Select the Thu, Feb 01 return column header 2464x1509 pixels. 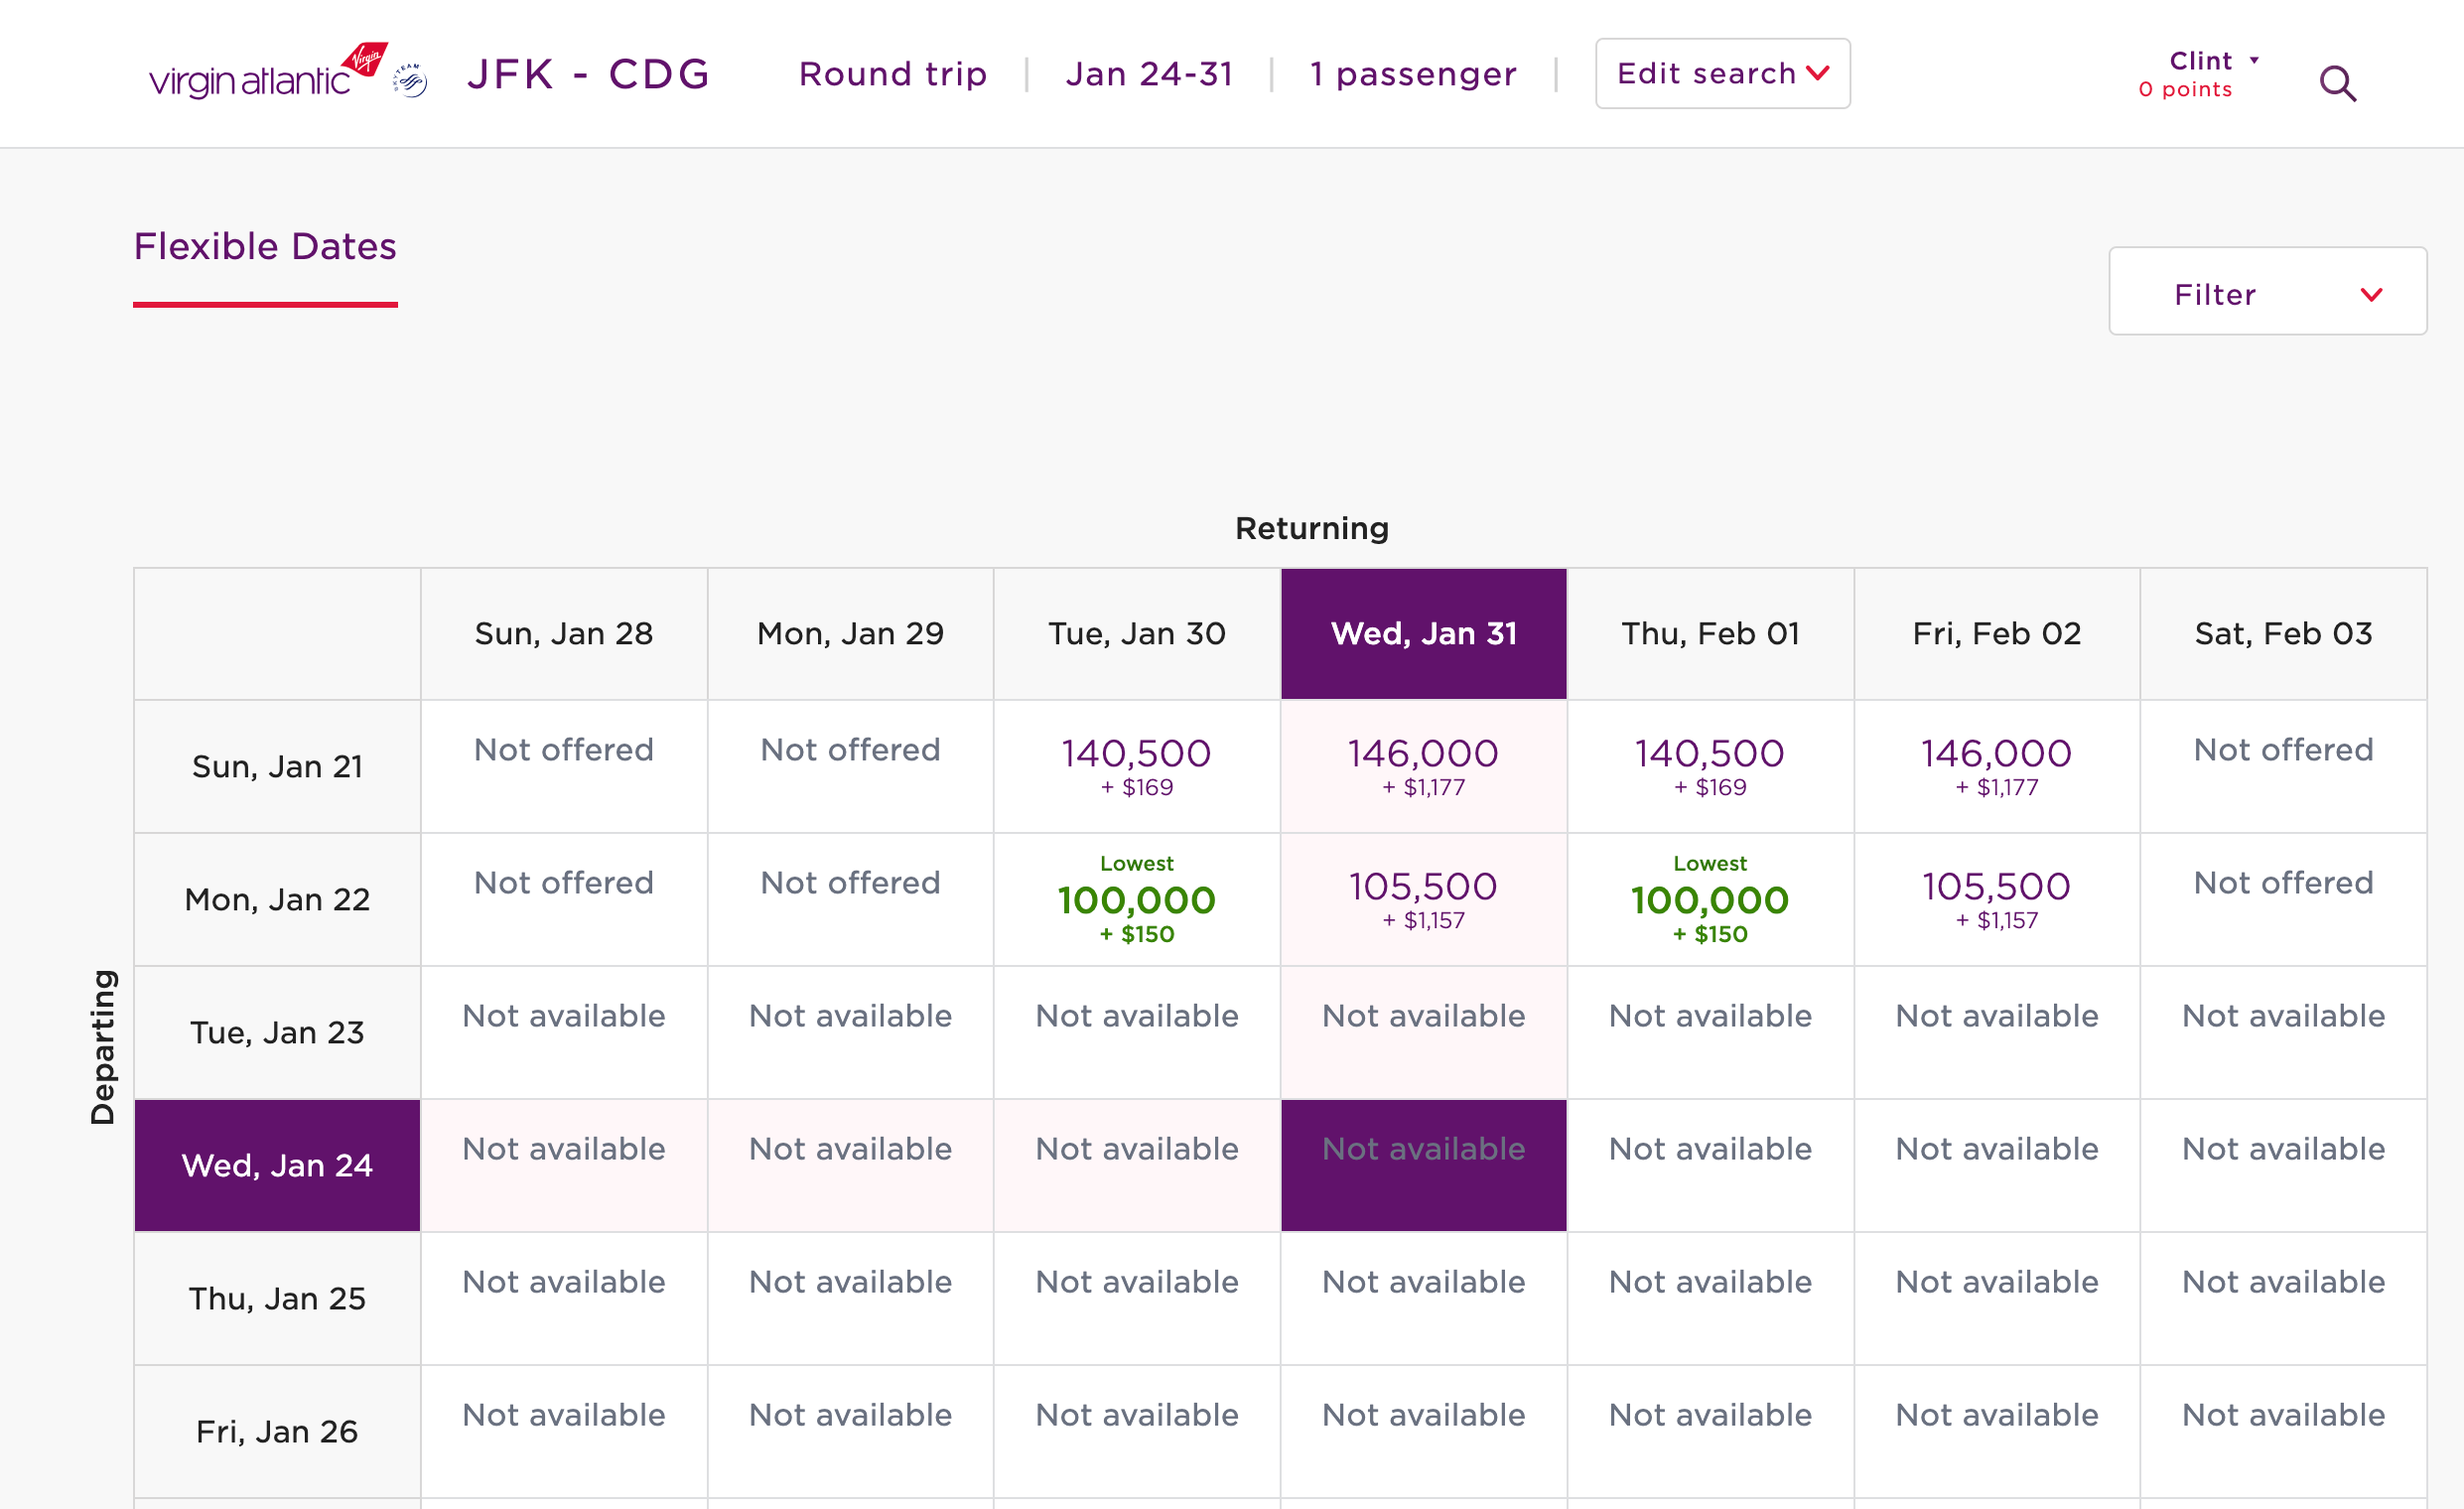coord(1710,633)
